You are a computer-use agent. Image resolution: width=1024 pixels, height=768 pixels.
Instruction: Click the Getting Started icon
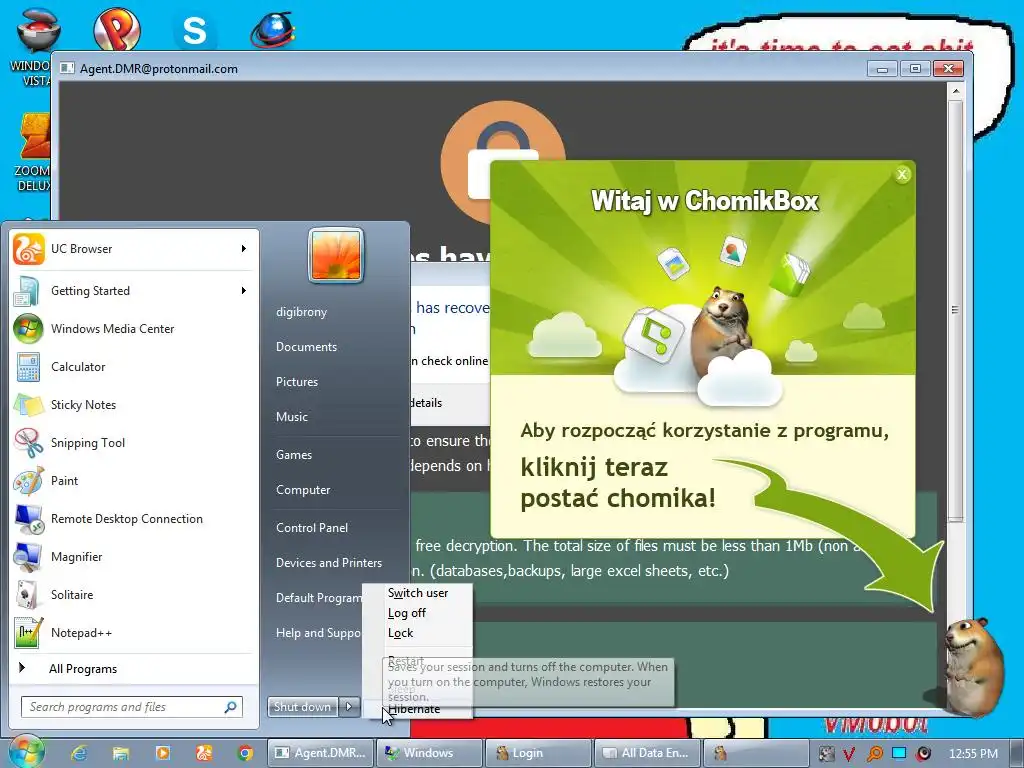pyautogui.click(x=27, y=291)
